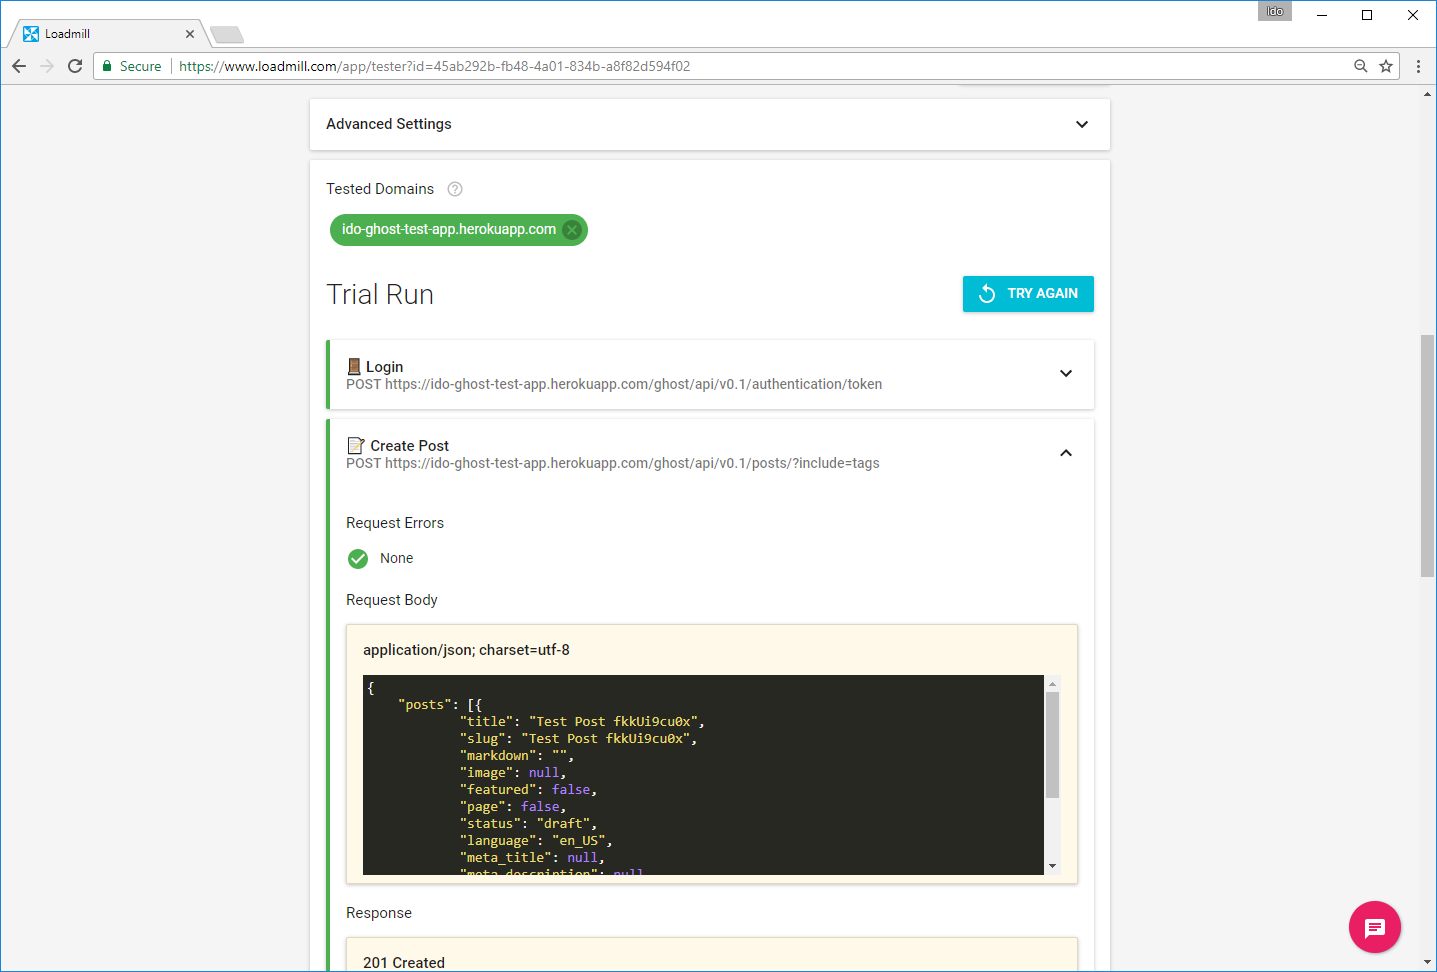The height and width of the screenshot is (972, 1437).
Task: Open the chat support bubble
Action: [x=1375, y=927]
